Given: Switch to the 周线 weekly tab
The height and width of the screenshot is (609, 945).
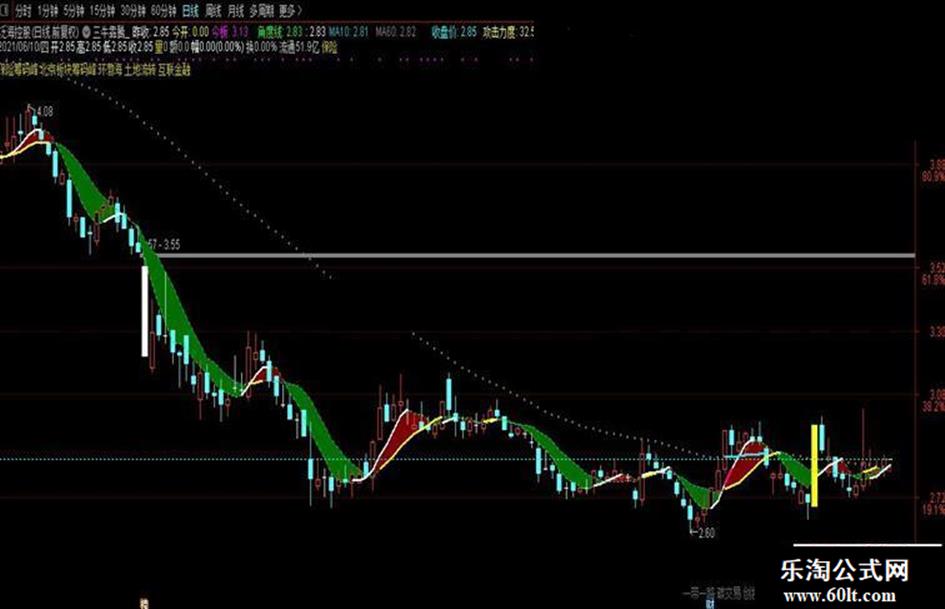Looking at the screenshot, I should [x=213, y=10].
